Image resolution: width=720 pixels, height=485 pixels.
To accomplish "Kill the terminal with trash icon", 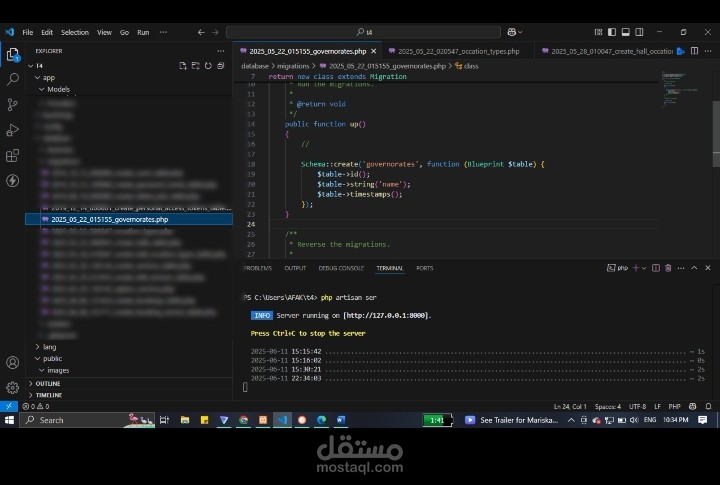I will 668,268.
